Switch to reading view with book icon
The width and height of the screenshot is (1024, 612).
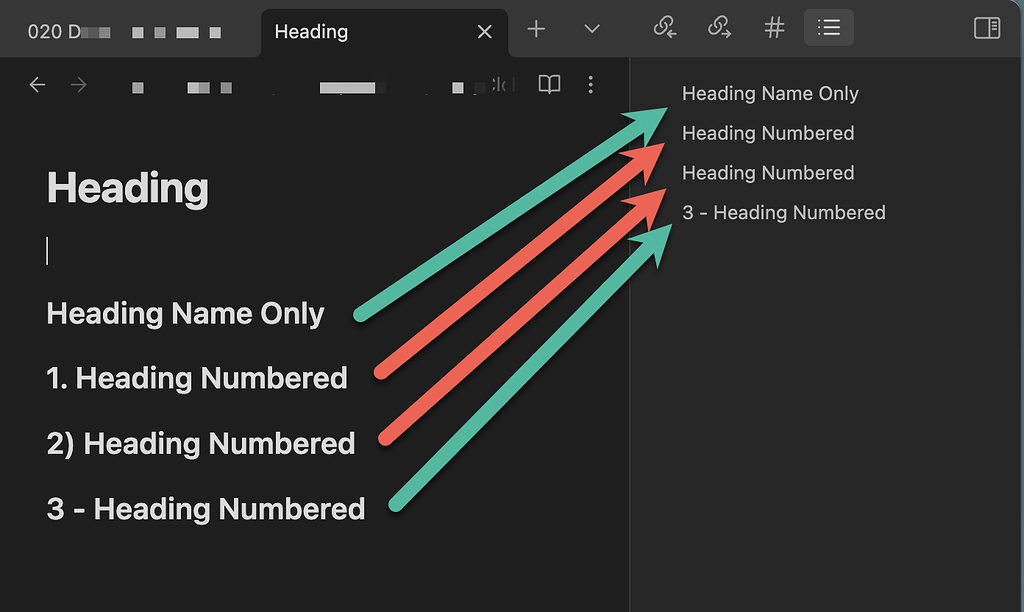pos(549,85)
